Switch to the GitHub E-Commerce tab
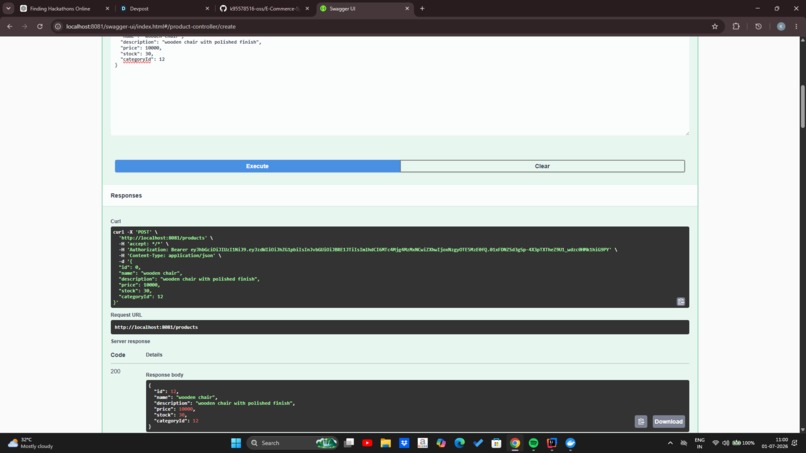This screenshot has width=806, height=453. pos(262,9)
